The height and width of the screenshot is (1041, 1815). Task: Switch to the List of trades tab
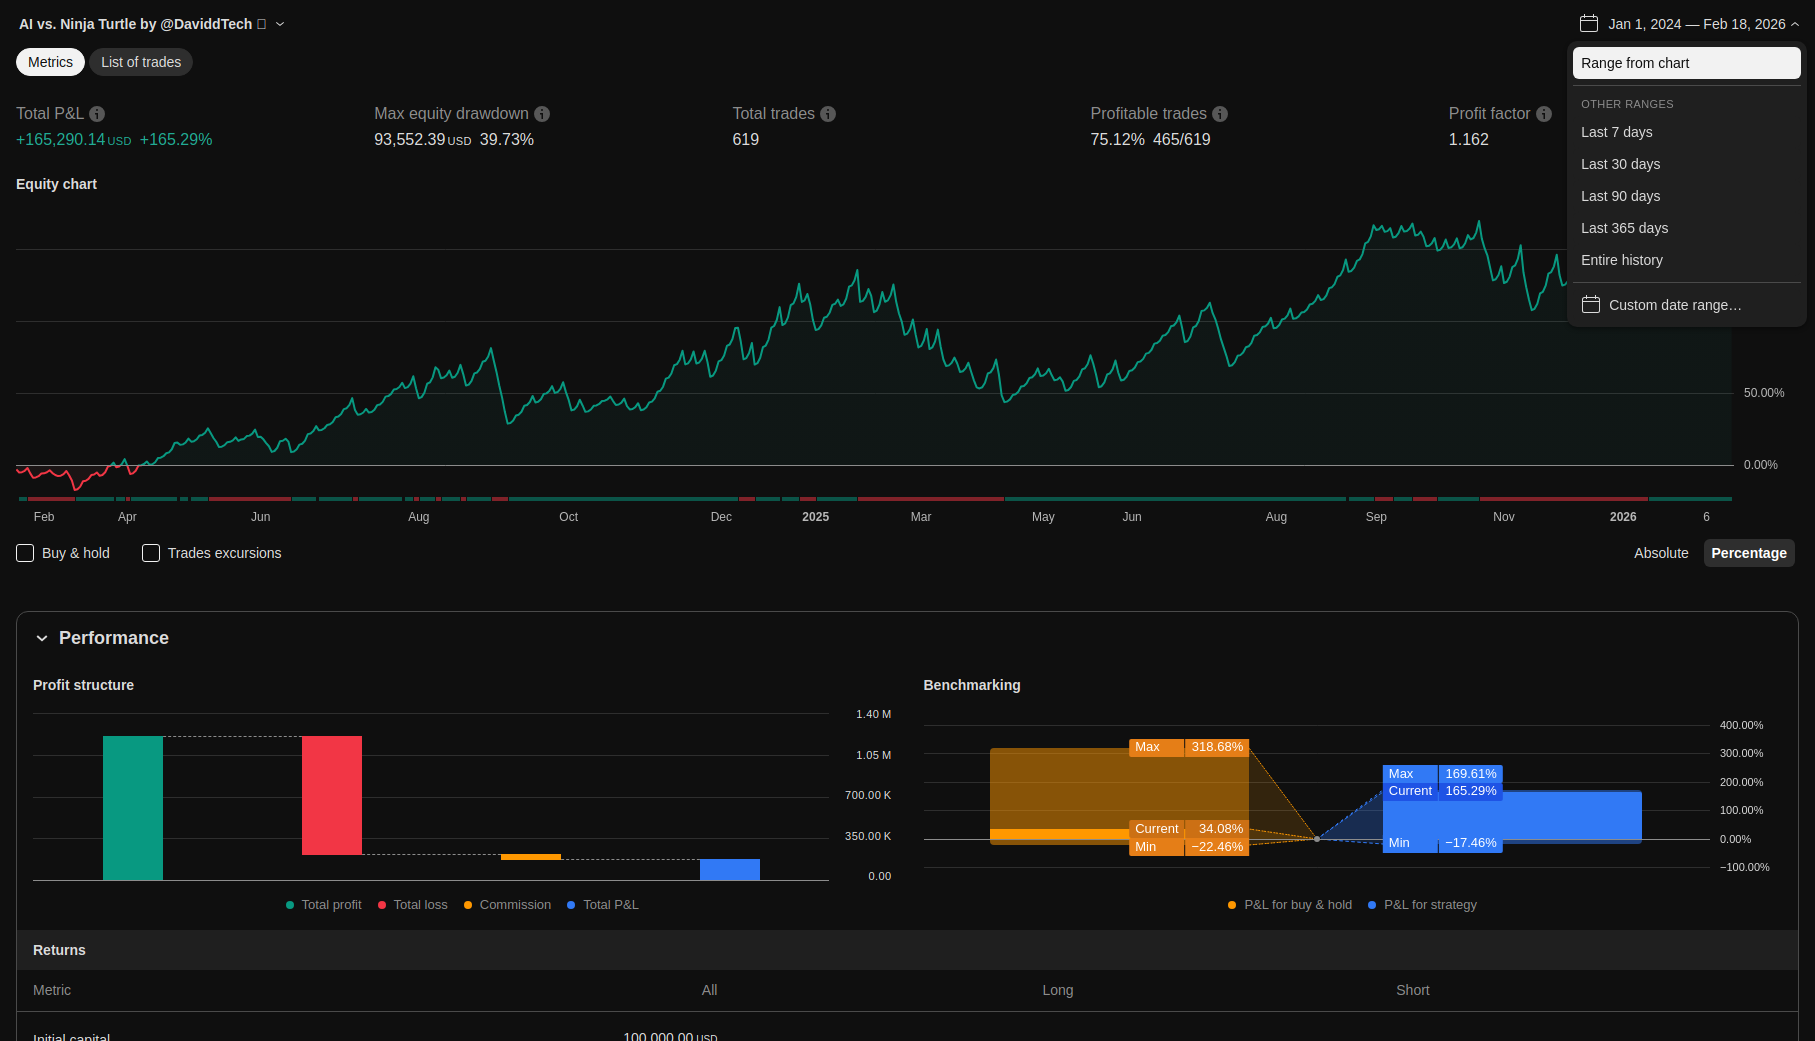[x=141, y=62]
